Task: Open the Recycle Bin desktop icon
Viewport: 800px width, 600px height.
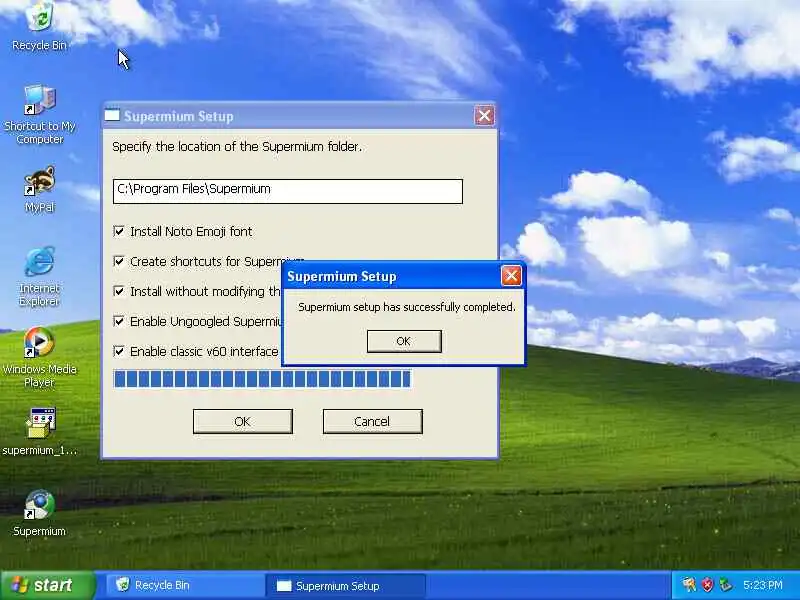Action: pyautogui.click(x=39, y=26)
